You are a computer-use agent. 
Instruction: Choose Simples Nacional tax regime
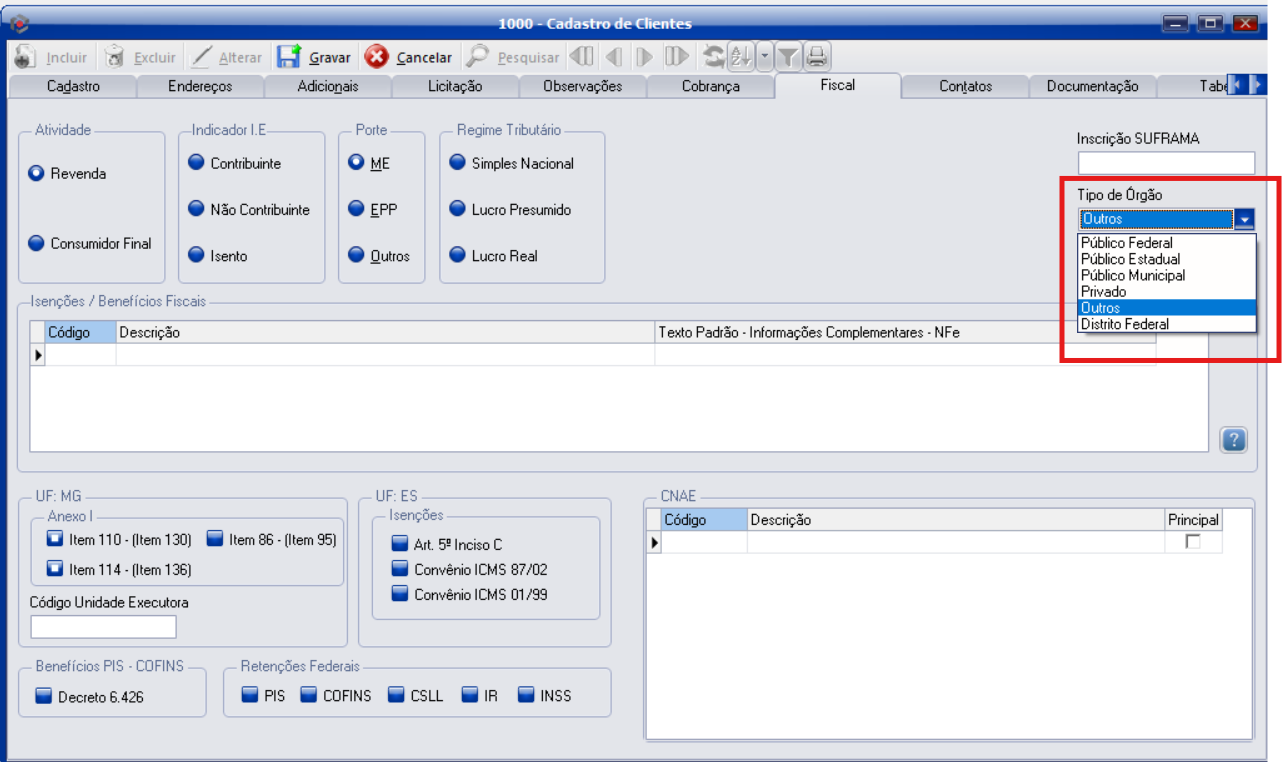coord(458,163)
